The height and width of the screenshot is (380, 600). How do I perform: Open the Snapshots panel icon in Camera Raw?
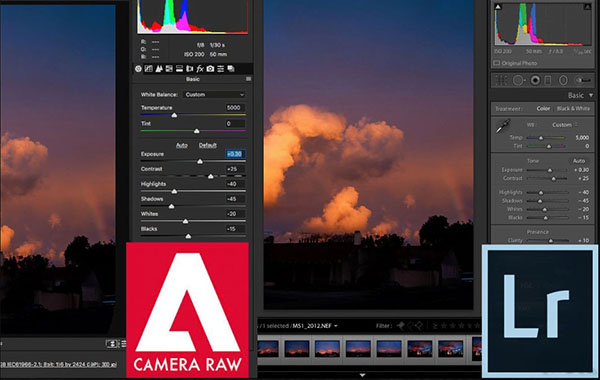tap(231, 69)
